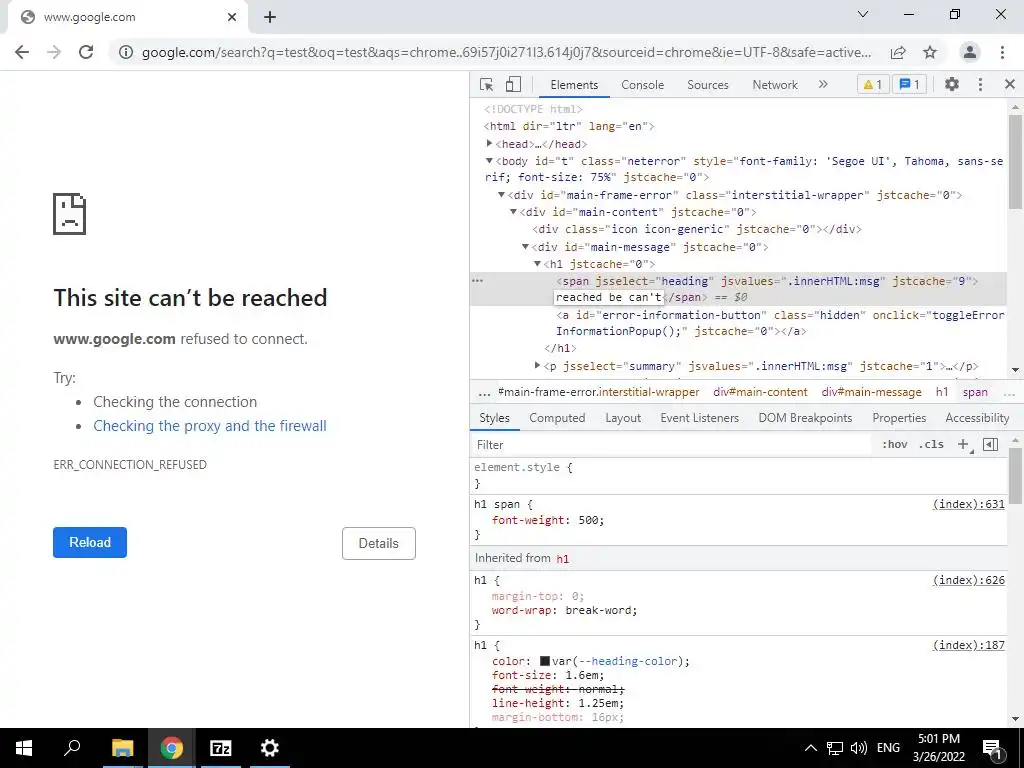Screen dimensions: 1024x768
Task: Open the (index):187 source link
Action: pos(968,645)
